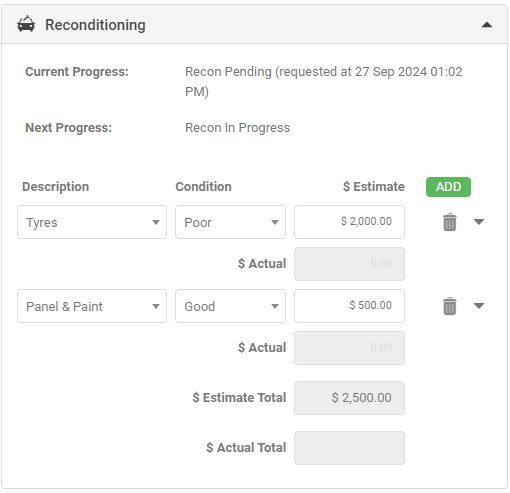The width and height of the screenshot is (510, 493).
Task: Open the Tyres description dropdown
Action: pos(92,222)
